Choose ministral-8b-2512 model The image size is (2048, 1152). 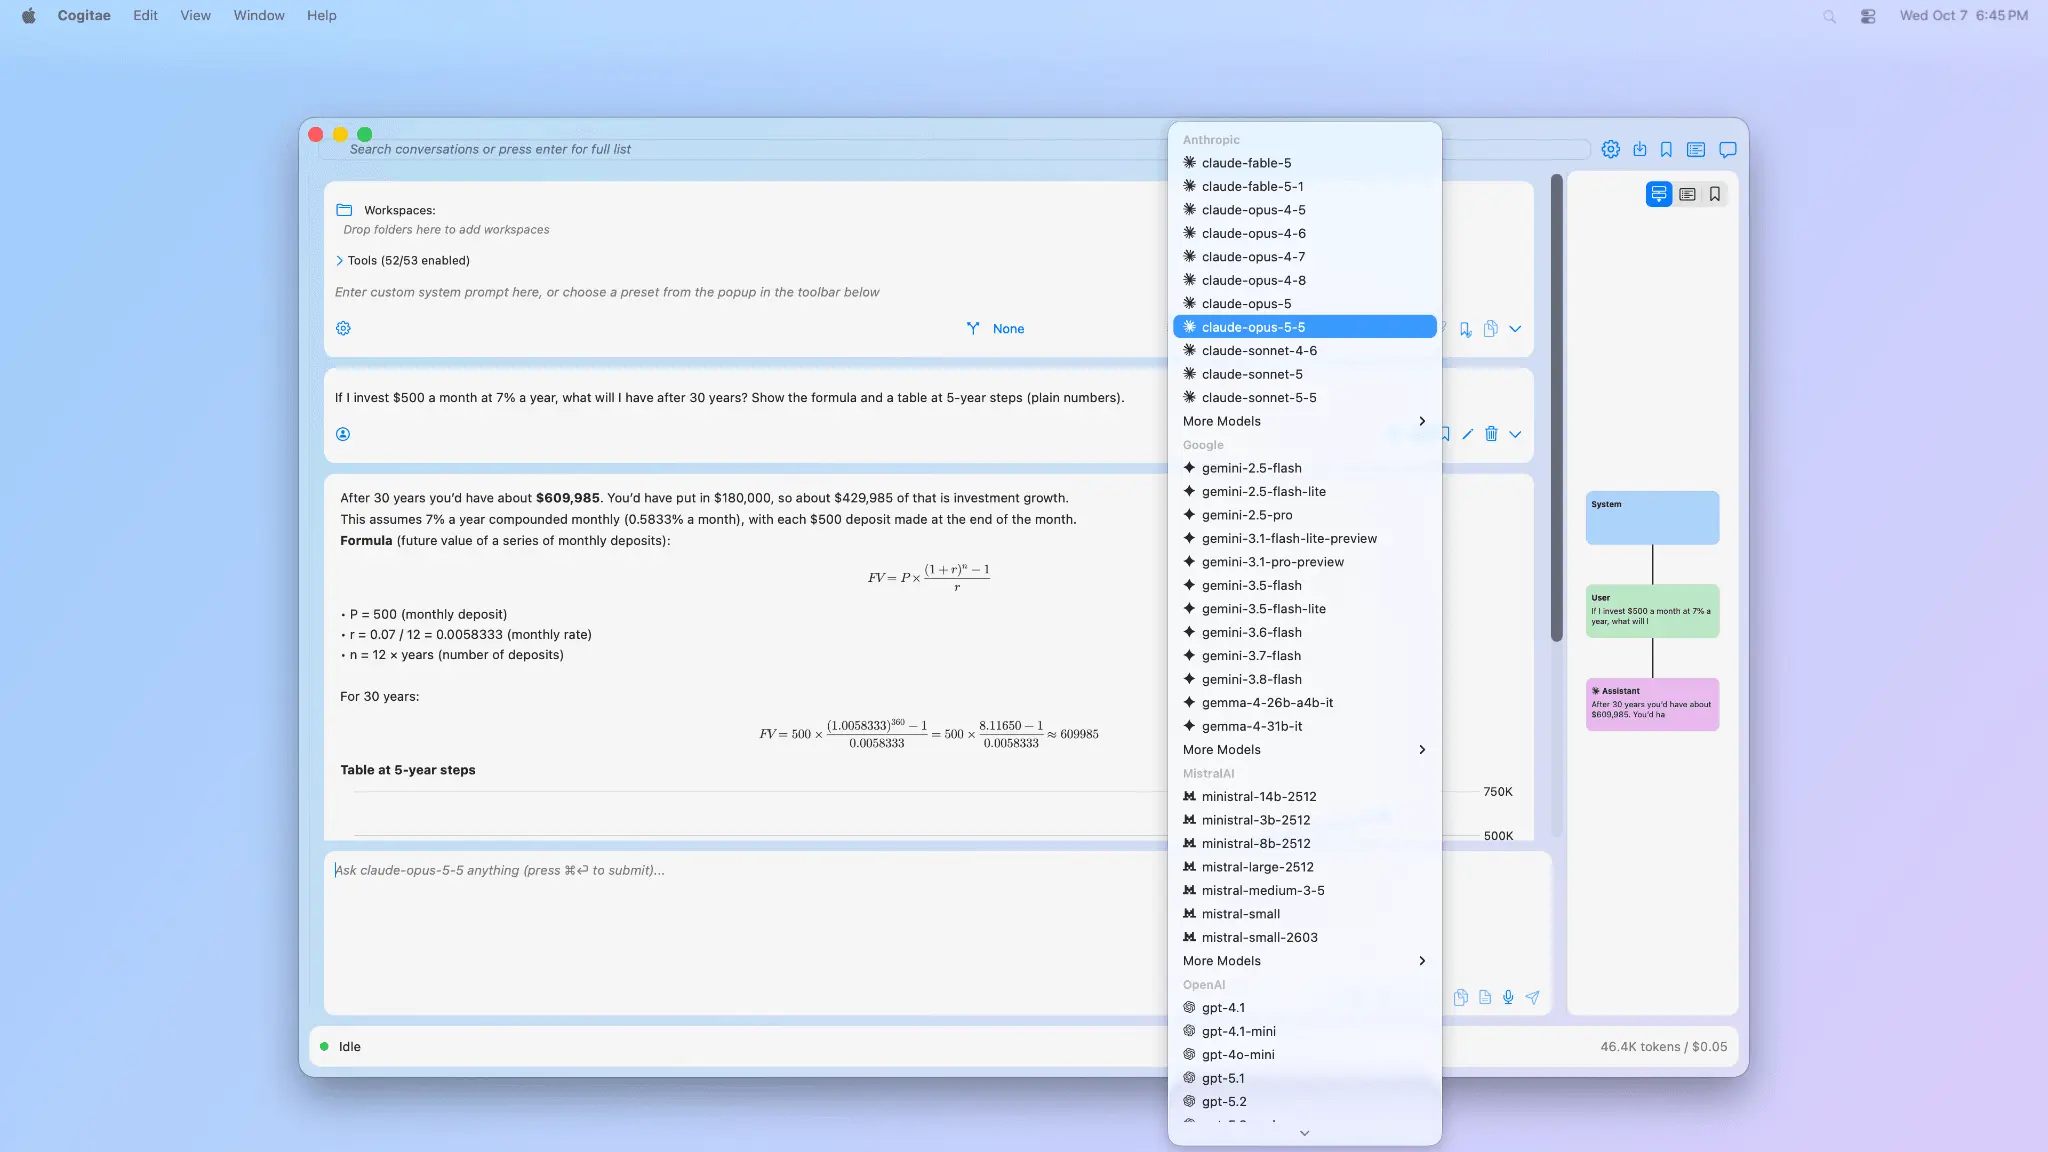coord(1304,843)
